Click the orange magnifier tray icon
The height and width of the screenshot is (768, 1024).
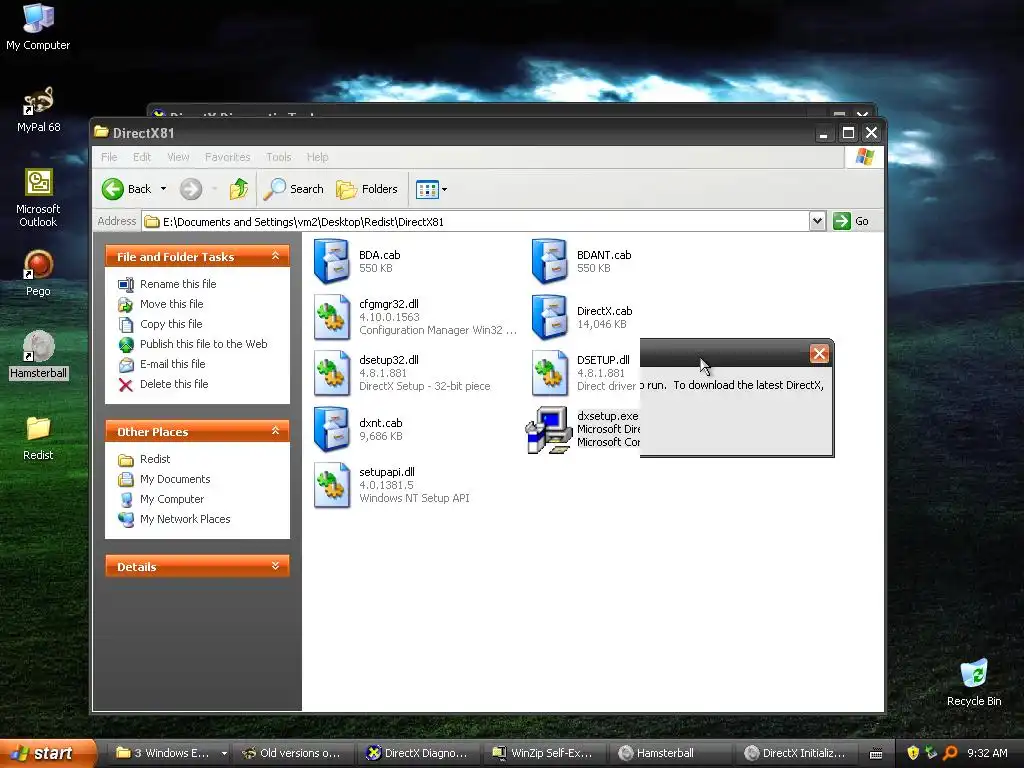pyautogui.click(x=950, y=753)
